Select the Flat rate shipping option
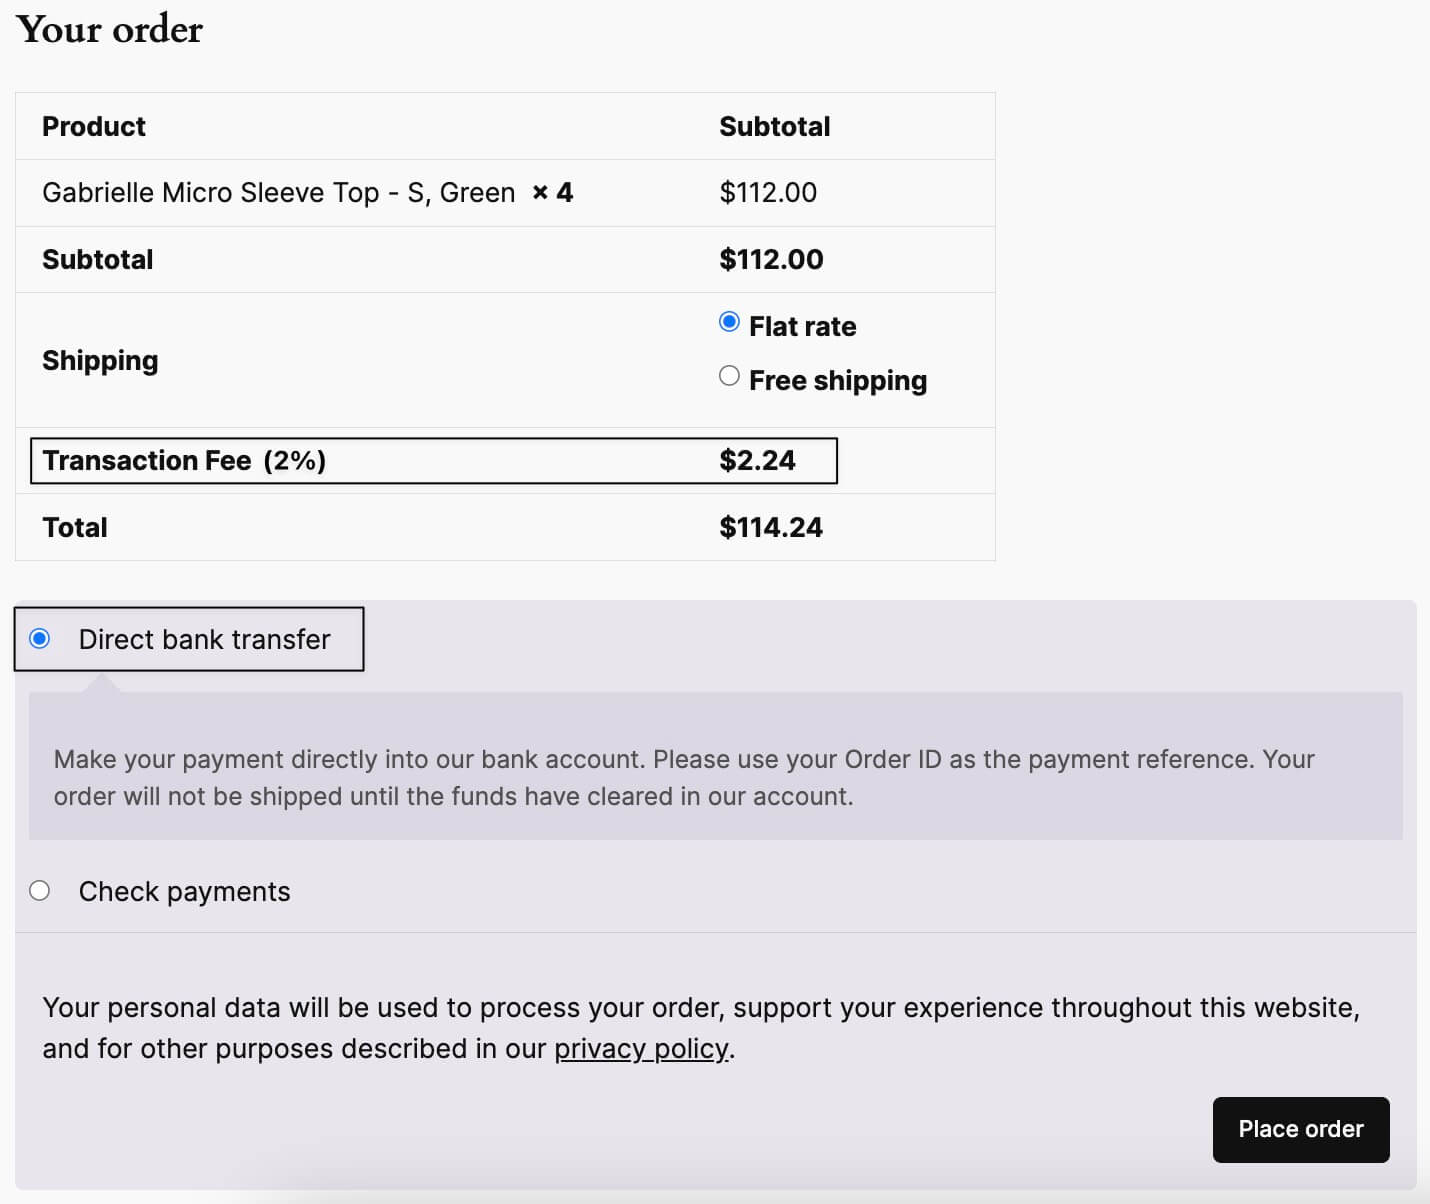This screenshot has width=1430, height=1204. (729, 322)
